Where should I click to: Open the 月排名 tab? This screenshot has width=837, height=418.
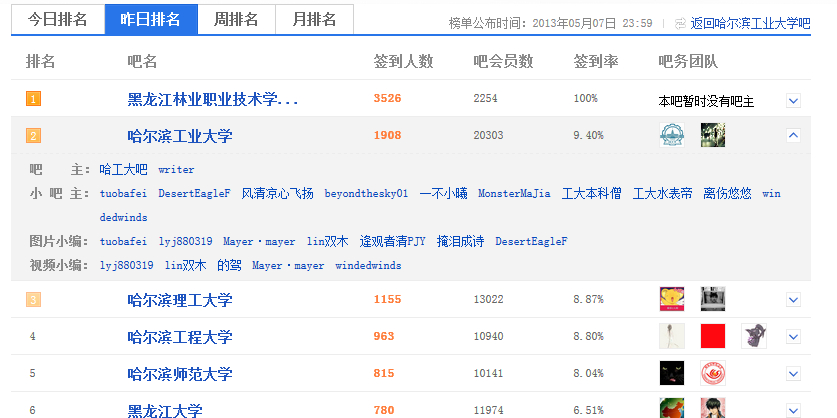point(314,20)
